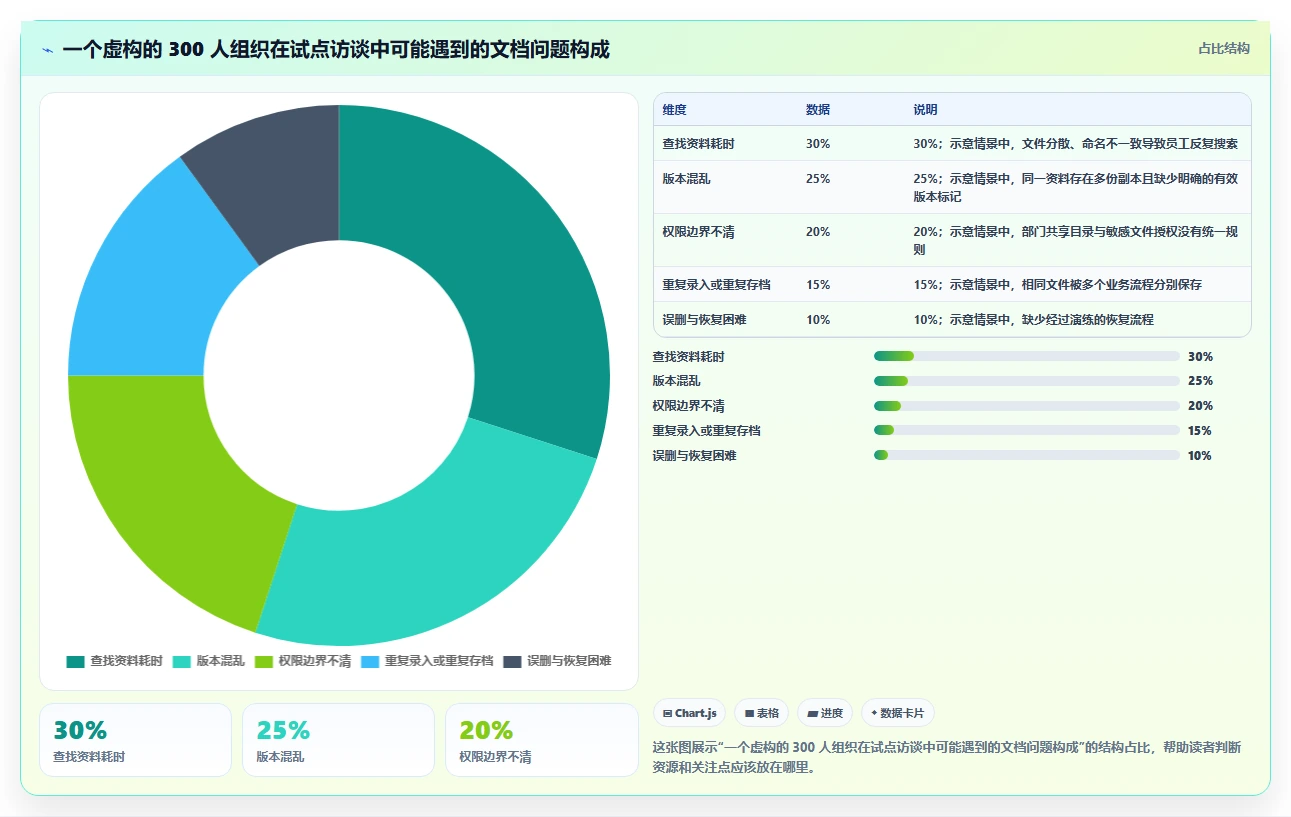Click the 占比结构 label in header
Screen dimensions: 1291x817
[x=1224, y=48]
